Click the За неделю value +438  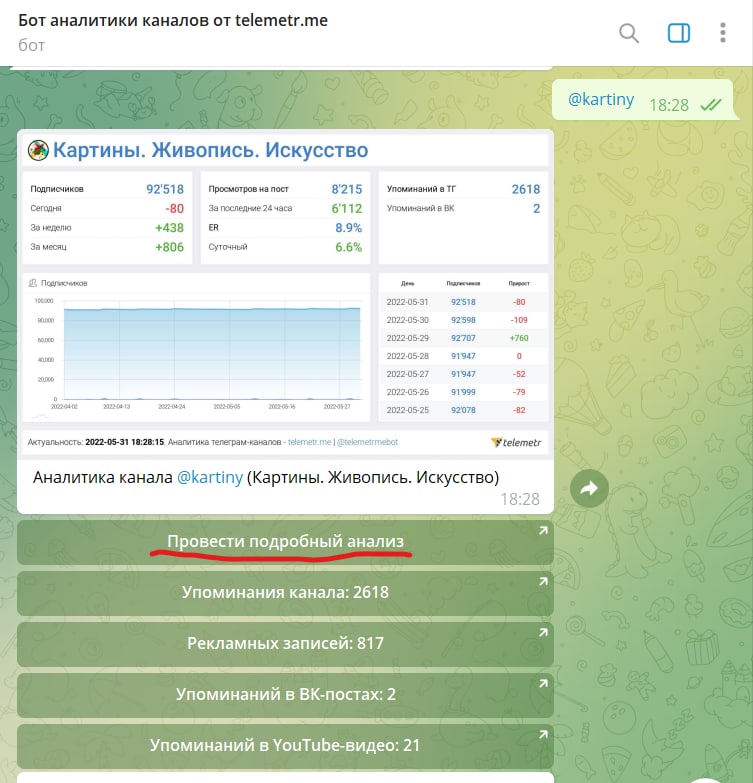(169, 228)
